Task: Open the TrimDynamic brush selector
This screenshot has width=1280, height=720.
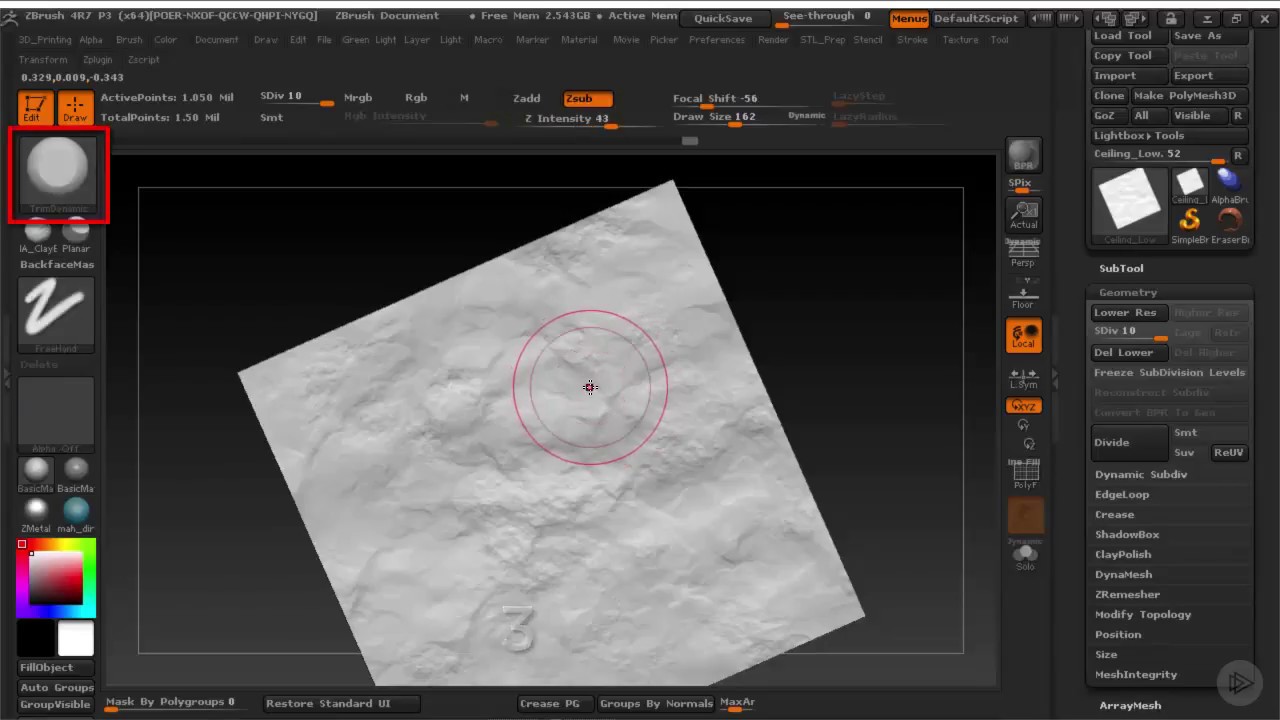Action: tap(57, 174)
